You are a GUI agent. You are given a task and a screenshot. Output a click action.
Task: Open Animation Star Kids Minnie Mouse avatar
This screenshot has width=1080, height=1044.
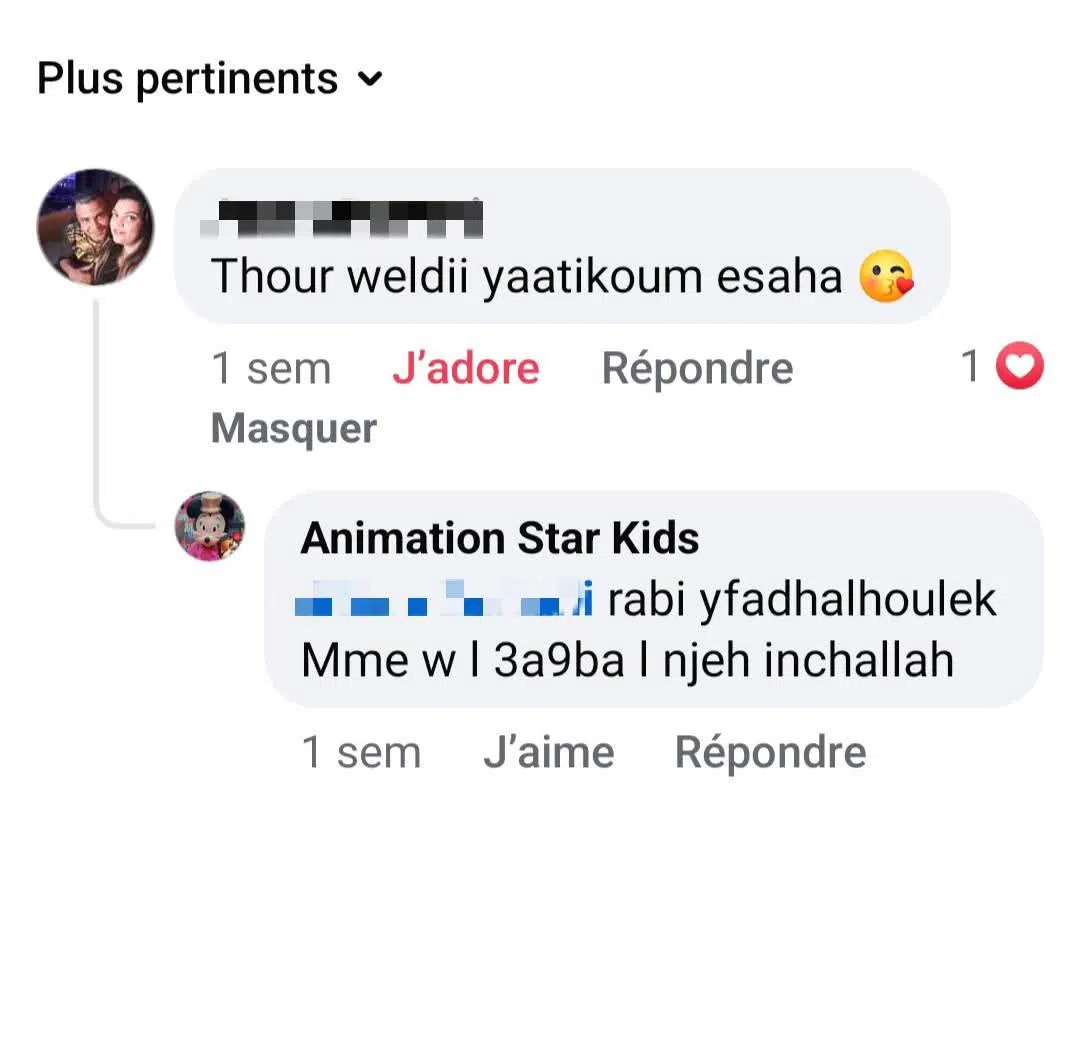(210, 526)
